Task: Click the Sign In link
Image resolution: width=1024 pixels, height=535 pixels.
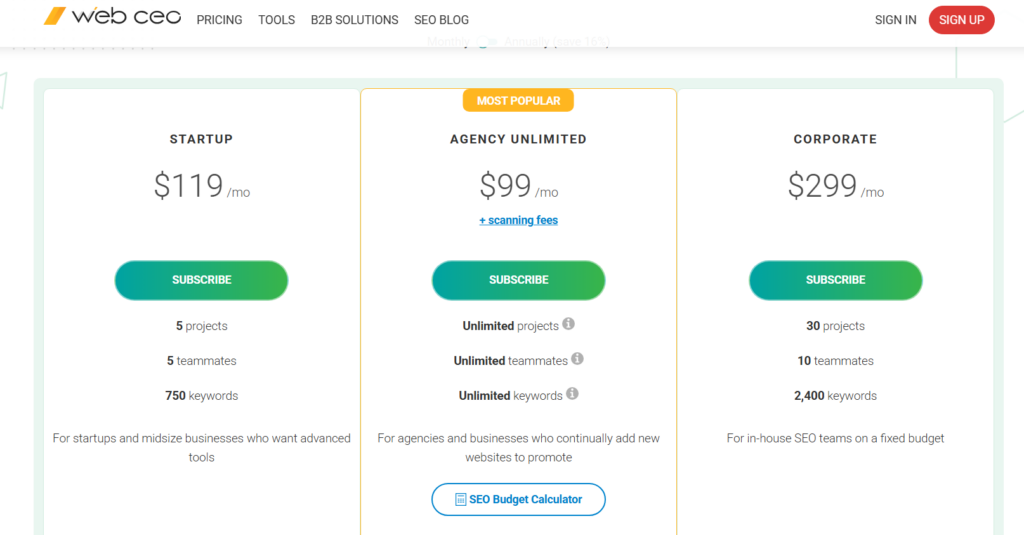Action: pos(895,20)
